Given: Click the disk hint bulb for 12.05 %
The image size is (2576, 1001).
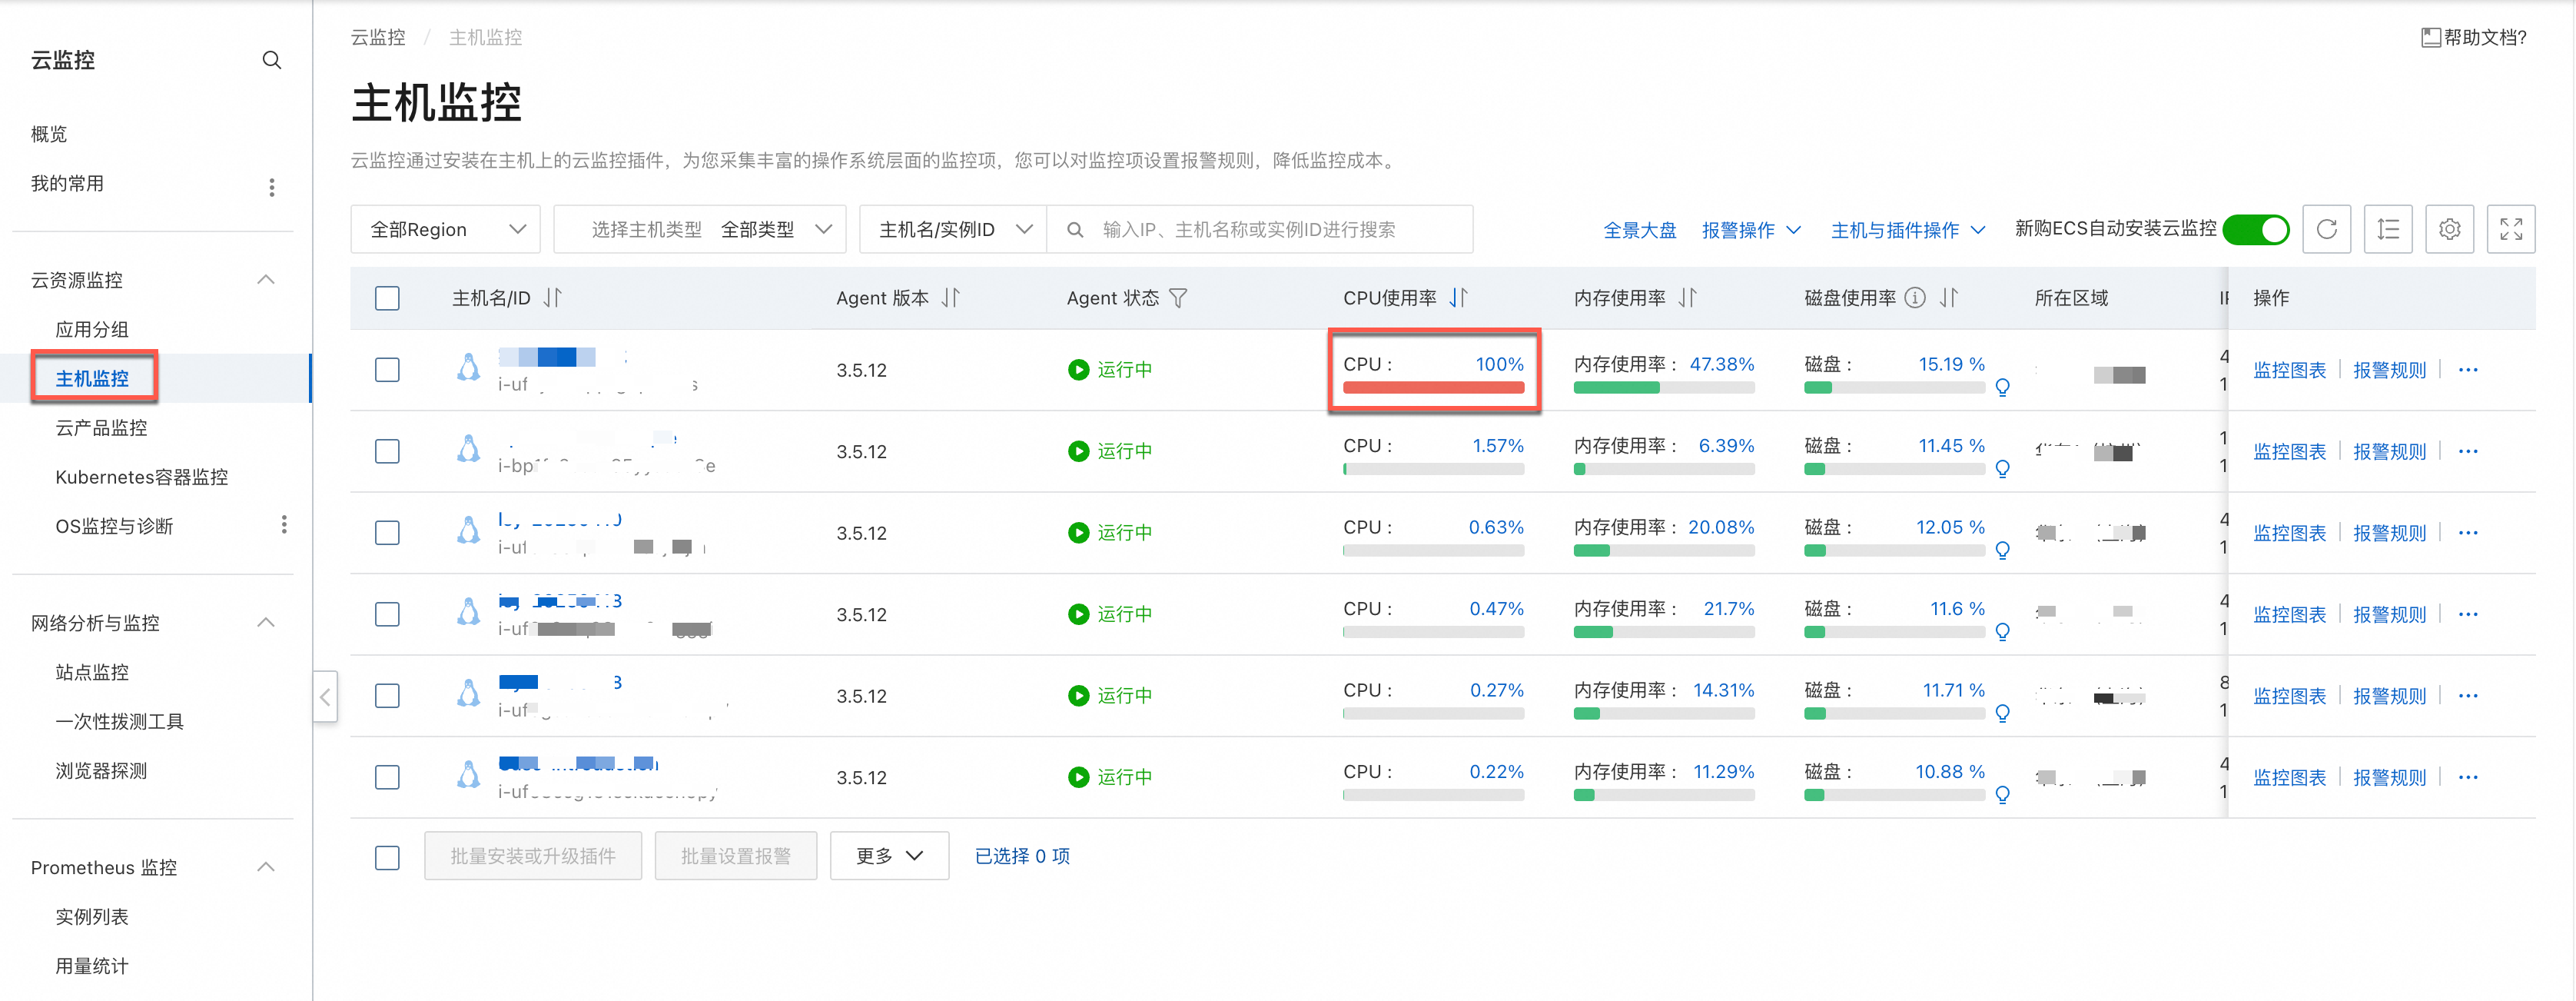Looking at the screenshot, I should tap(2002, 550).
